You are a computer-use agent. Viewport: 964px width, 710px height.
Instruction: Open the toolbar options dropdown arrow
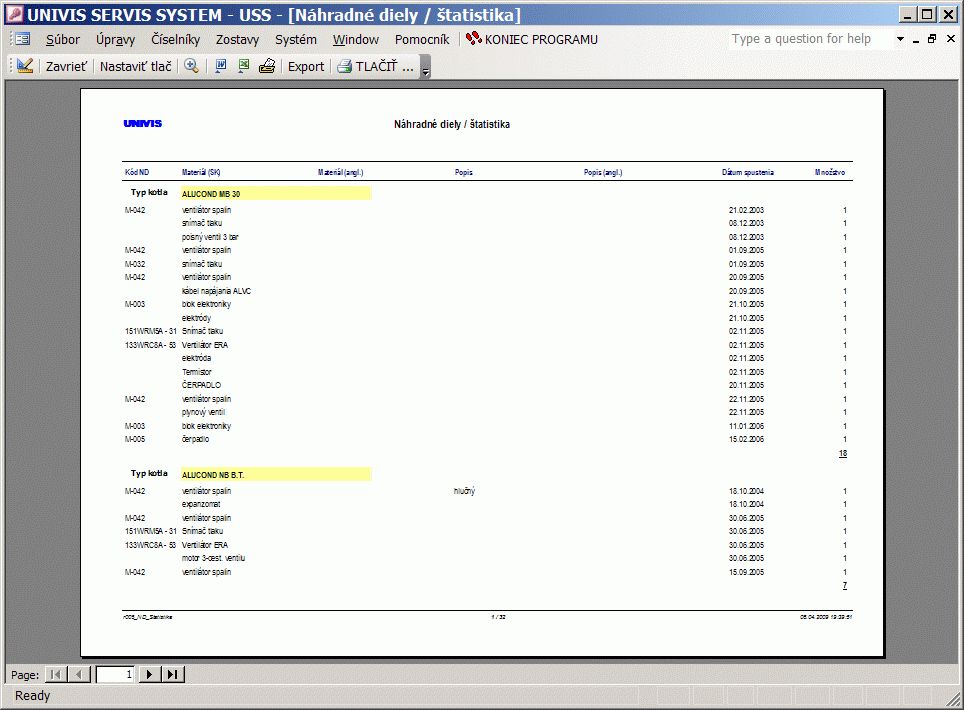click(425, 66)
